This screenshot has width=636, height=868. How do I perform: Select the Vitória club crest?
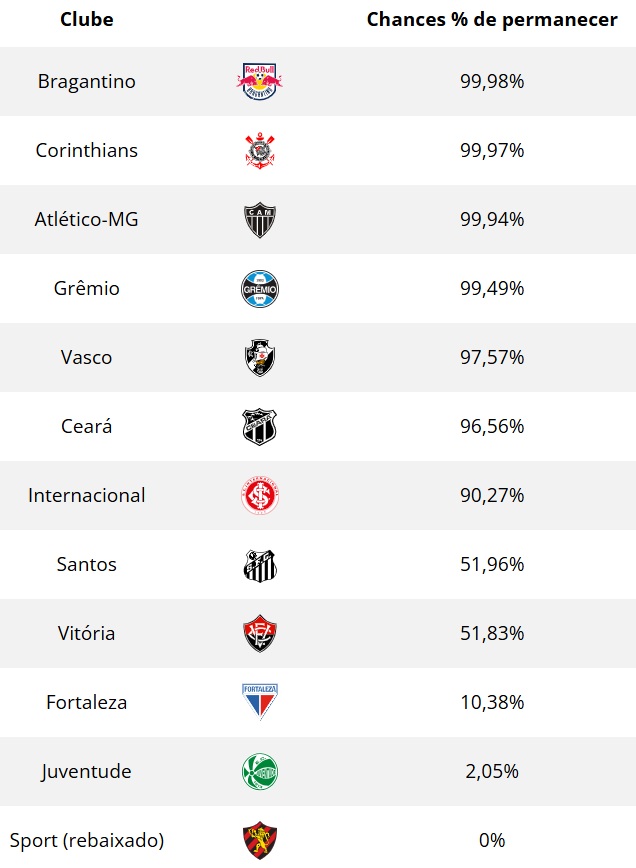260,634
